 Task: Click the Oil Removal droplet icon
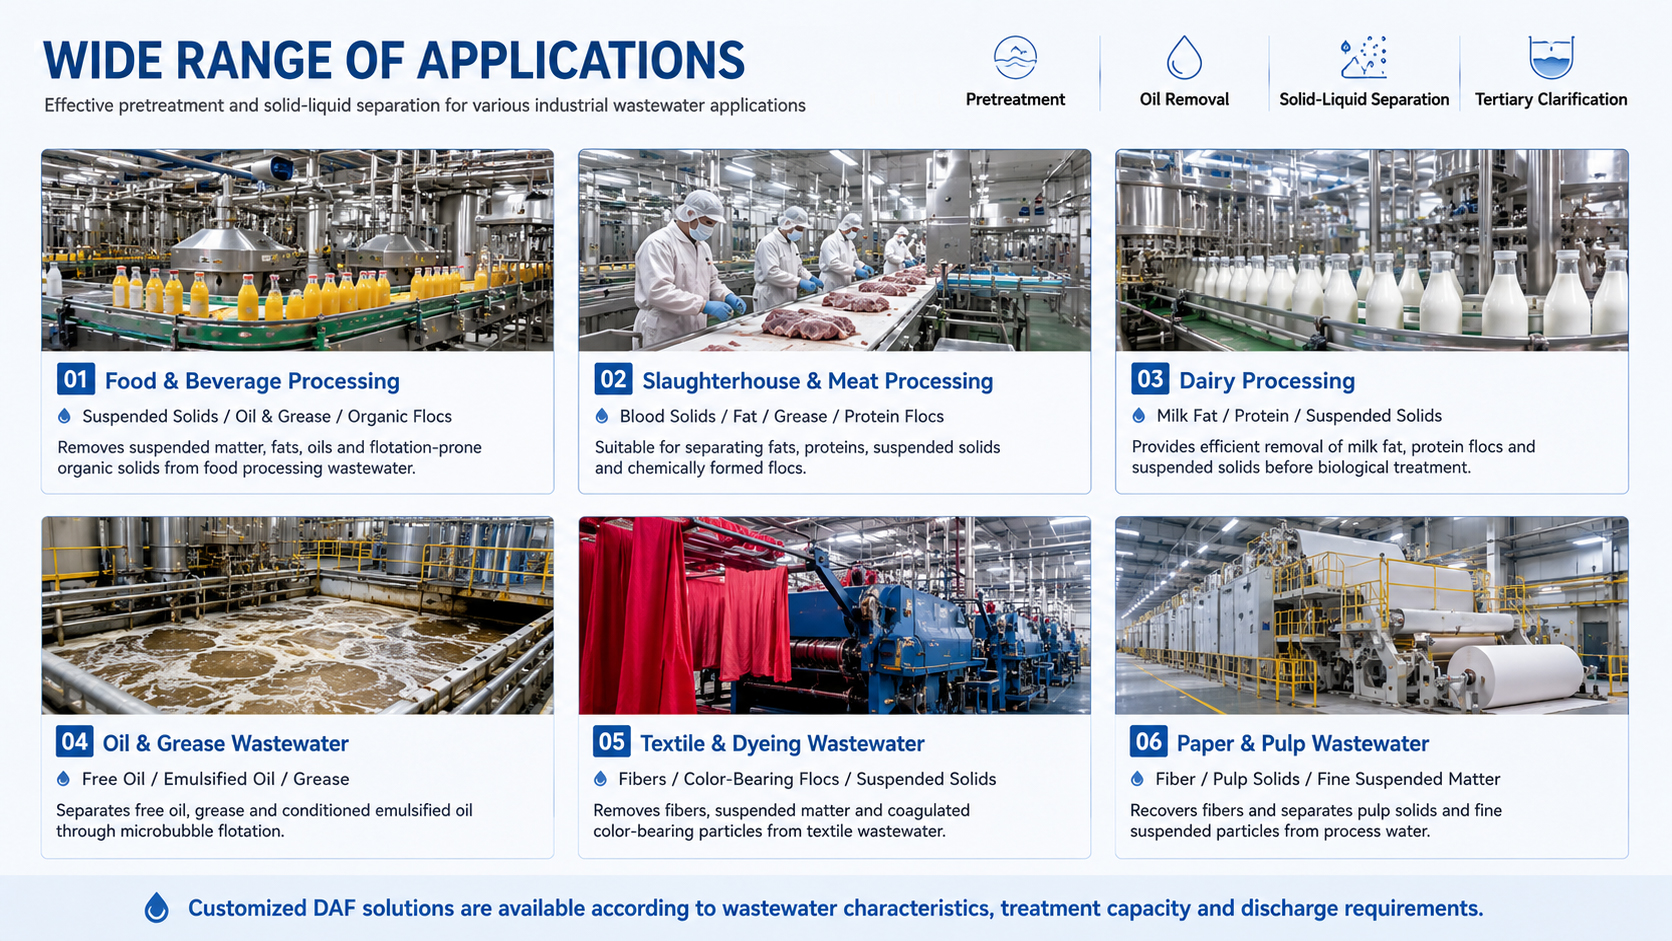[x=1184, y=57]
